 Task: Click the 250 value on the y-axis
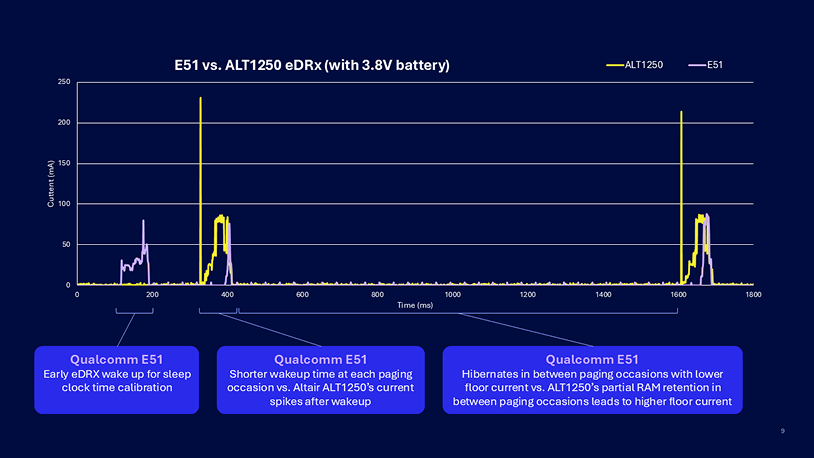(x=64, y=82)
